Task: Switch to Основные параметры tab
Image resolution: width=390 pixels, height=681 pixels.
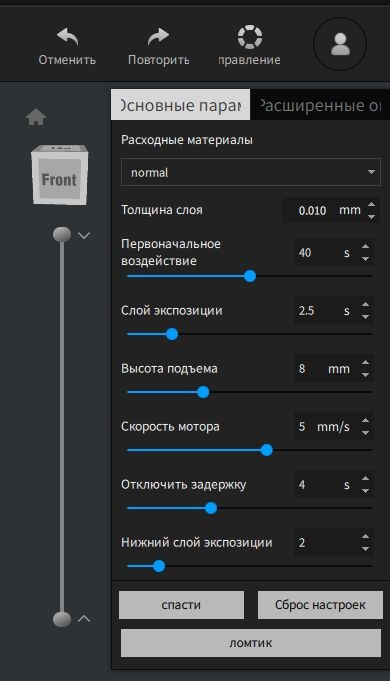Action: [181, 105]
